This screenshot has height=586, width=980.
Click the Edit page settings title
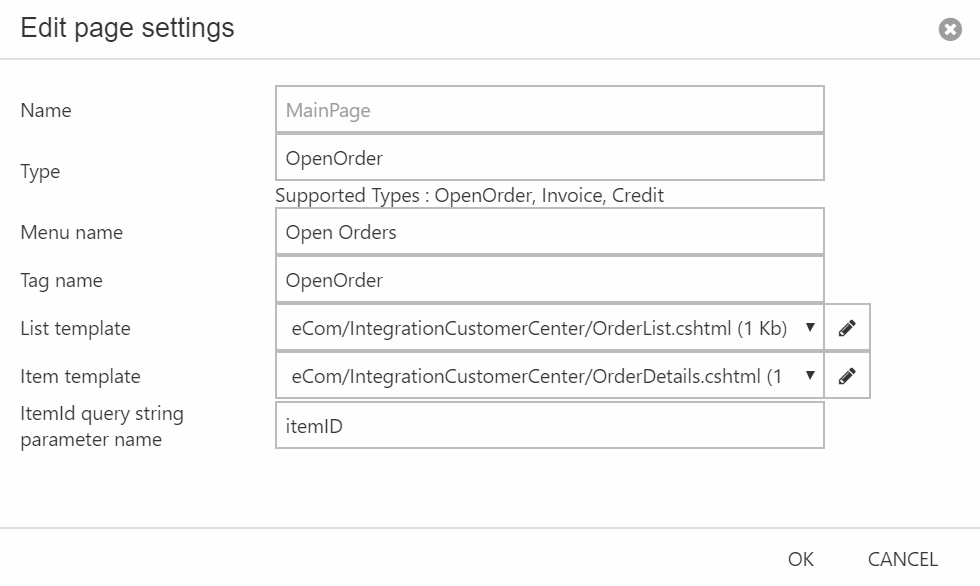127,28
